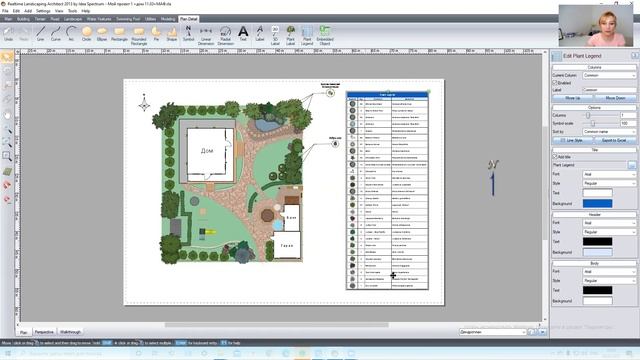Image resolution: width=640 pixels, height=360 pixels.
Task: Select the Rounded Rectangle tool
Action: [139, 36]
